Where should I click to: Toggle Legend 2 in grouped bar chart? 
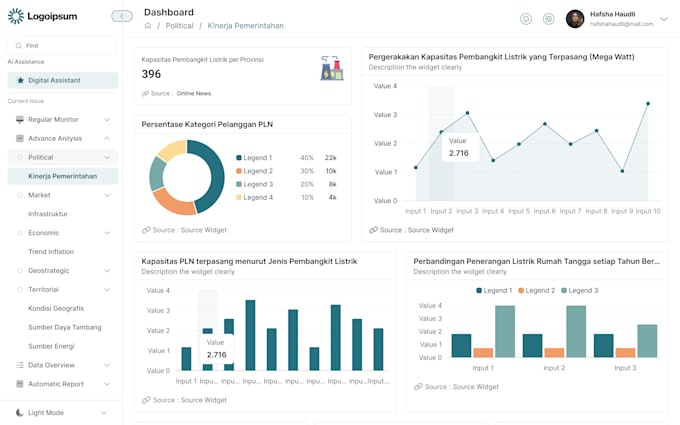pos(536,291)
